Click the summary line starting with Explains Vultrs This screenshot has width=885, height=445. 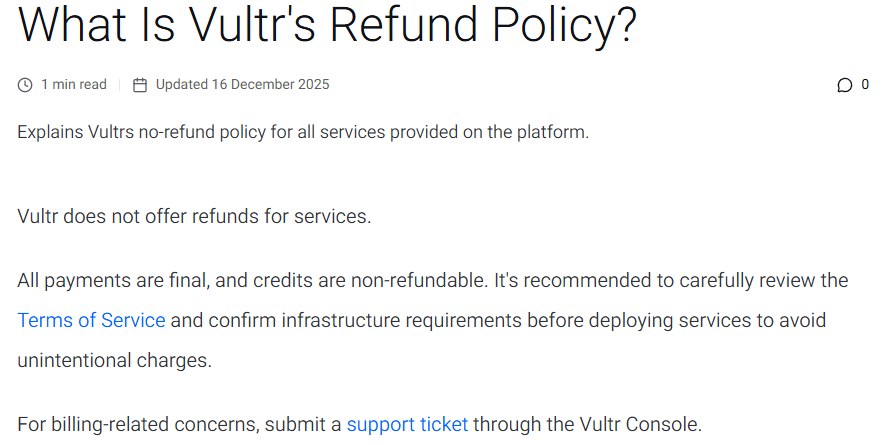[303, 132]
